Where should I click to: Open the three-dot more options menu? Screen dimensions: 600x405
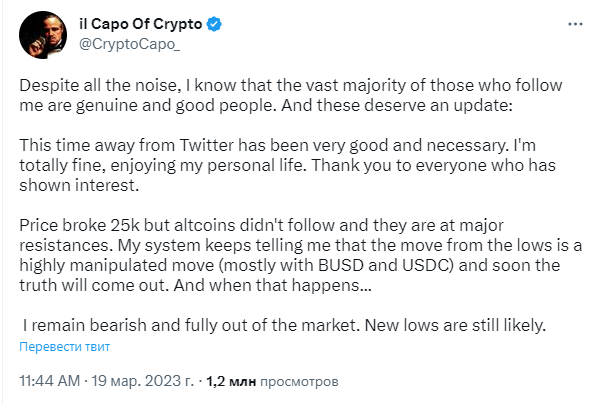(570, 22)
